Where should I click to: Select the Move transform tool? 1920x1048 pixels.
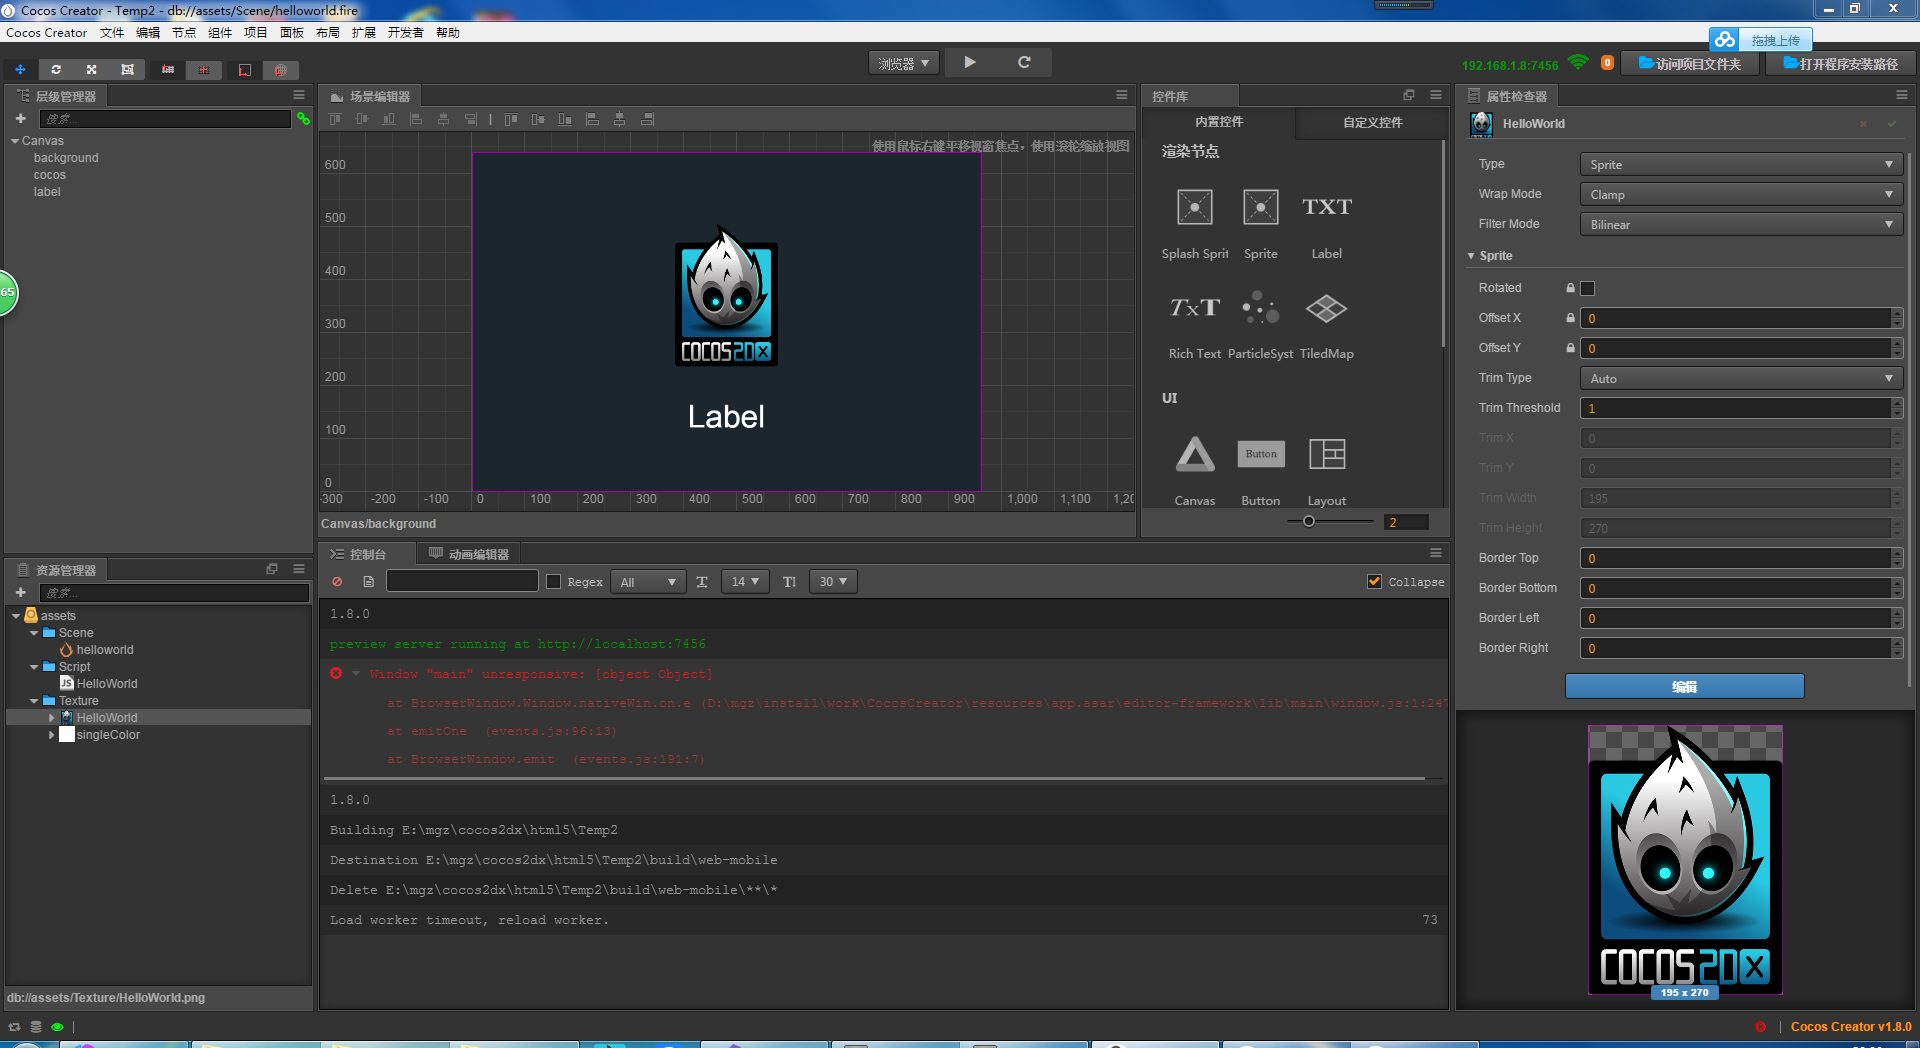[x=20, y=70]
